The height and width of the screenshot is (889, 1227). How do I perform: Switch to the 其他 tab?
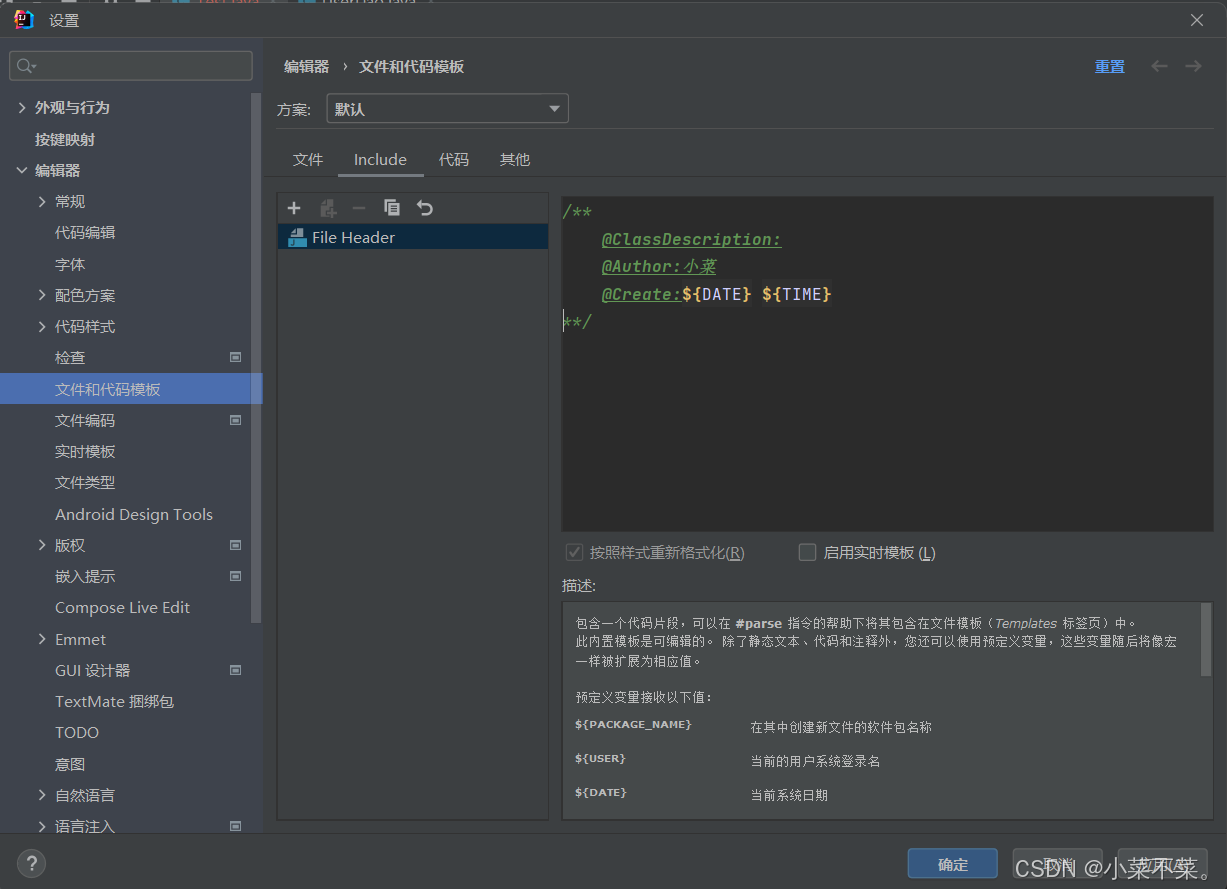(x=515, y=160)
